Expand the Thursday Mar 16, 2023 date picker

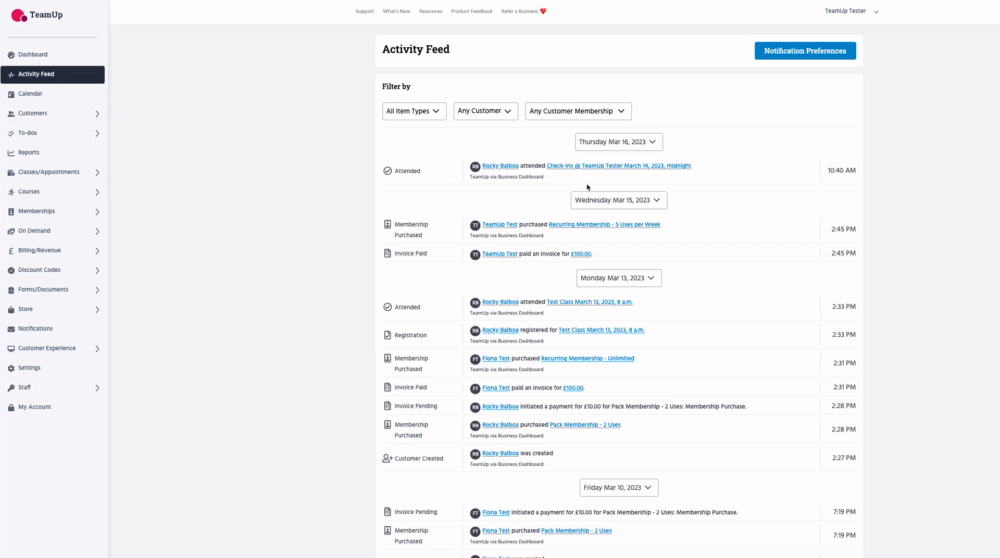618,142
